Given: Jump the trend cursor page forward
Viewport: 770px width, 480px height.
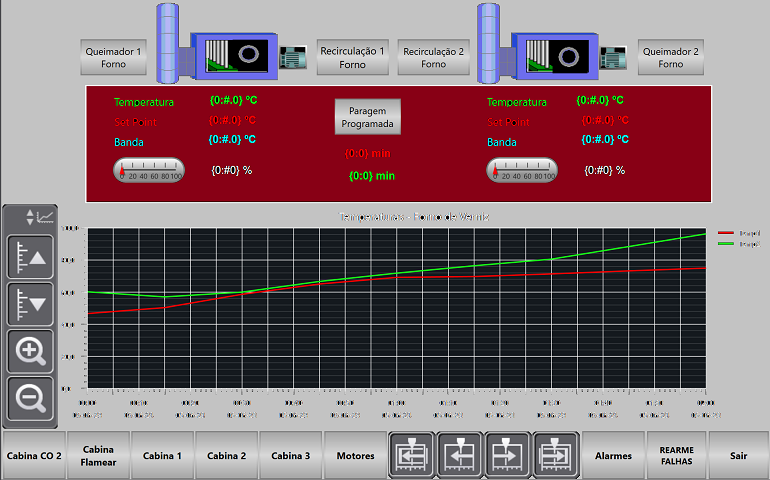Looking at the screenshot, I should (556, 454).
